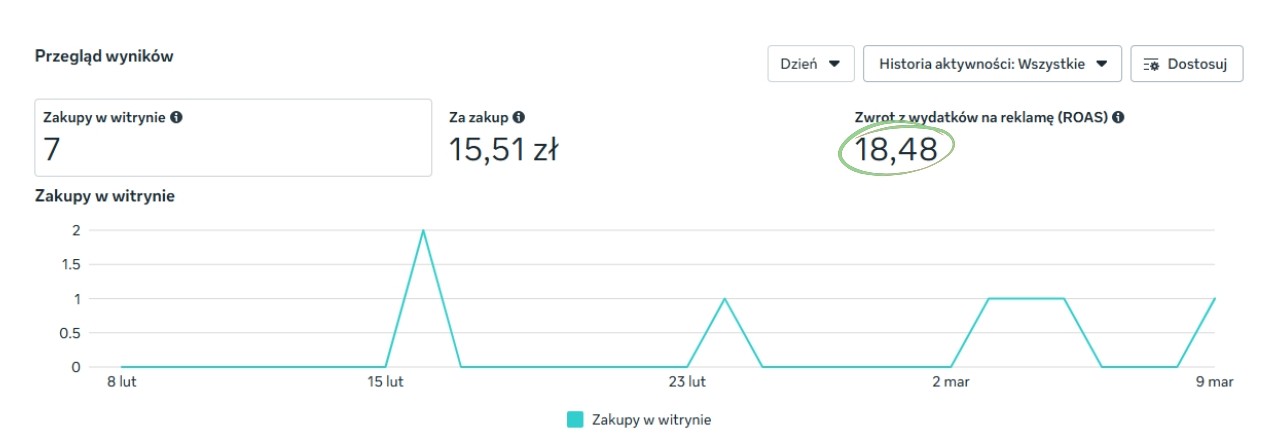
Task: Click final chart data point at 9 mar
Action: pos(1215,299)
